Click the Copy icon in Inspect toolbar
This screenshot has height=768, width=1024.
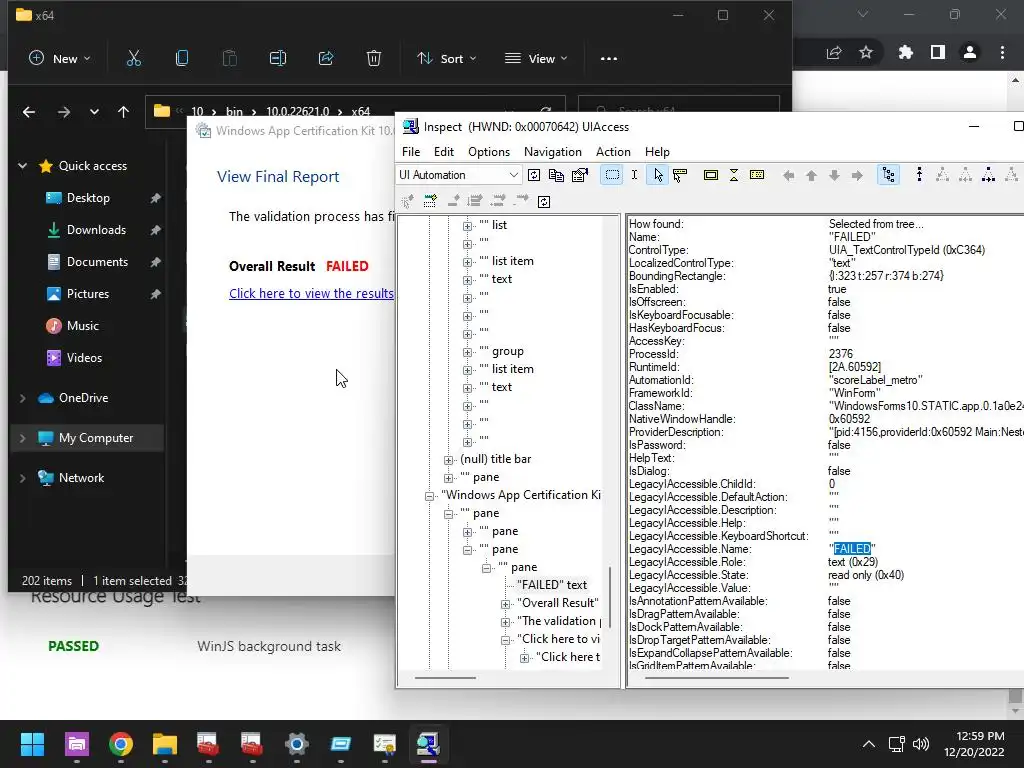point(556,175)
